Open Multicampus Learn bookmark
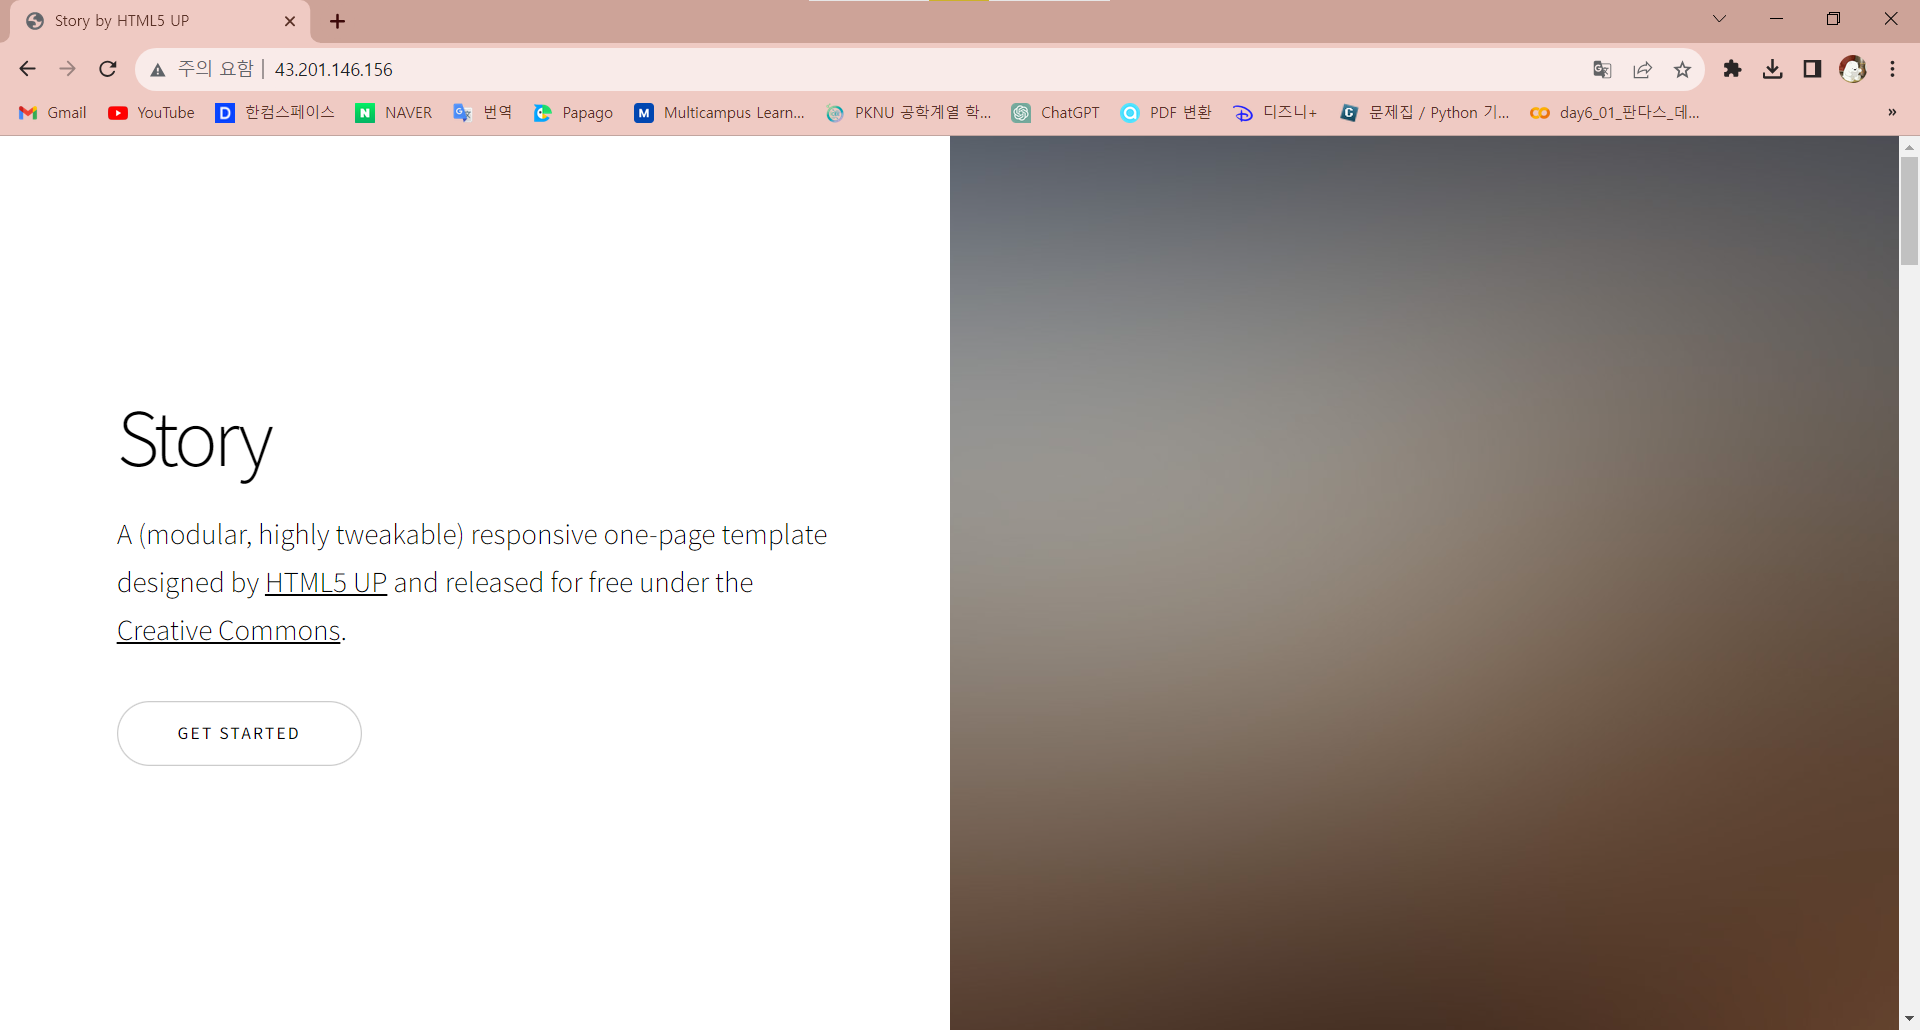 (720, 112)
